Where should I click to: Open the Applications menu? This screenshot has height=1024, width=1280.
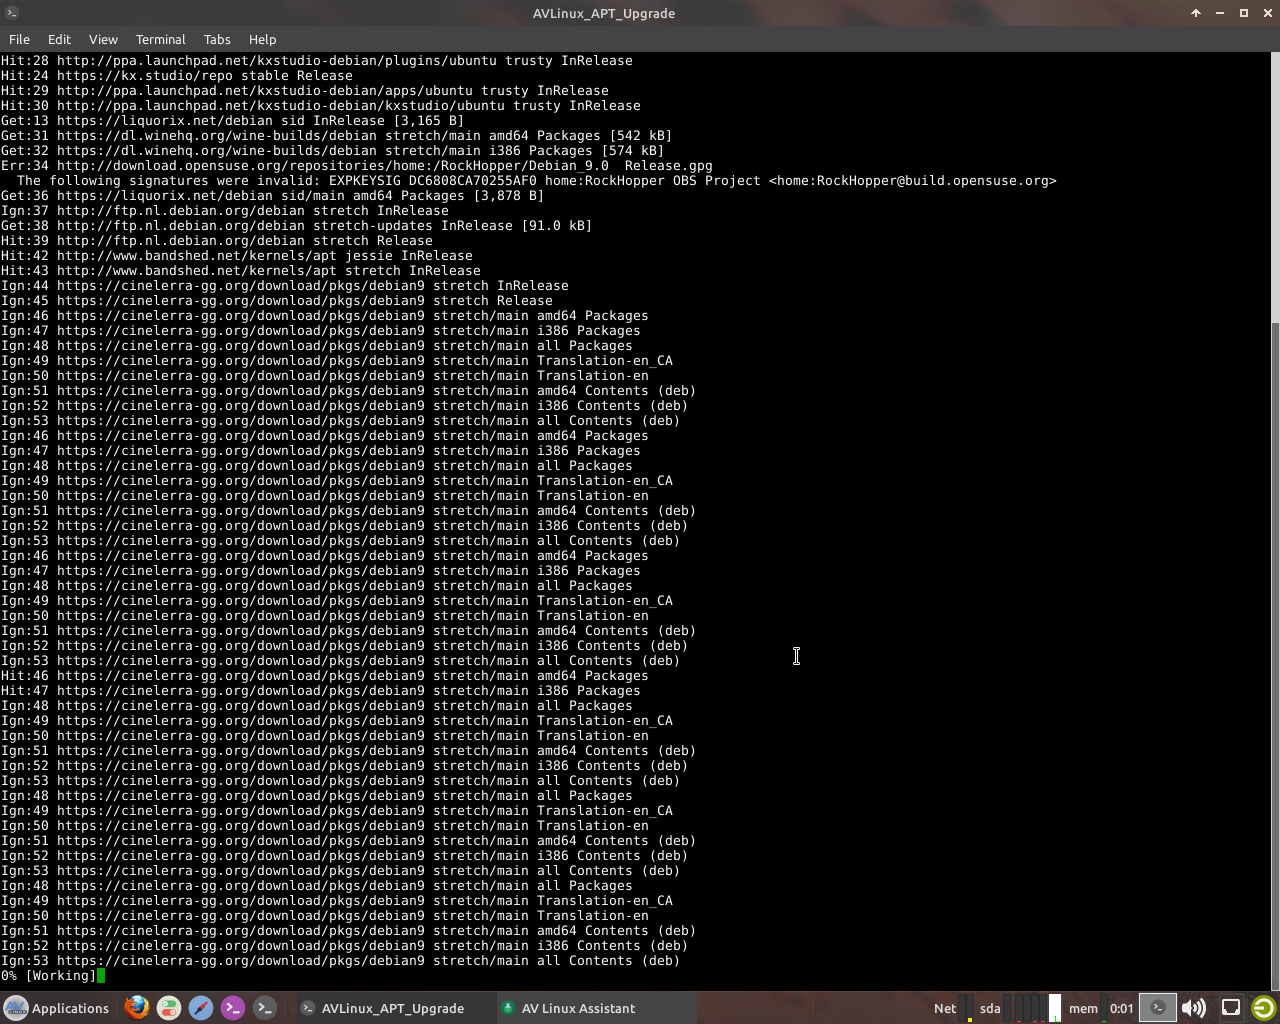(x=56, y=1008)
